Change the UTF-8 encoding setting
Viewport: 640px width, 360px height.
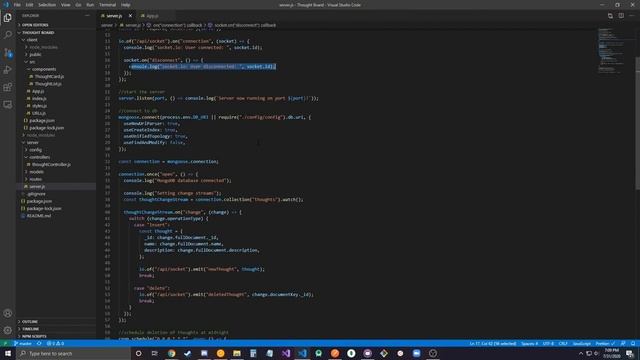548,344
